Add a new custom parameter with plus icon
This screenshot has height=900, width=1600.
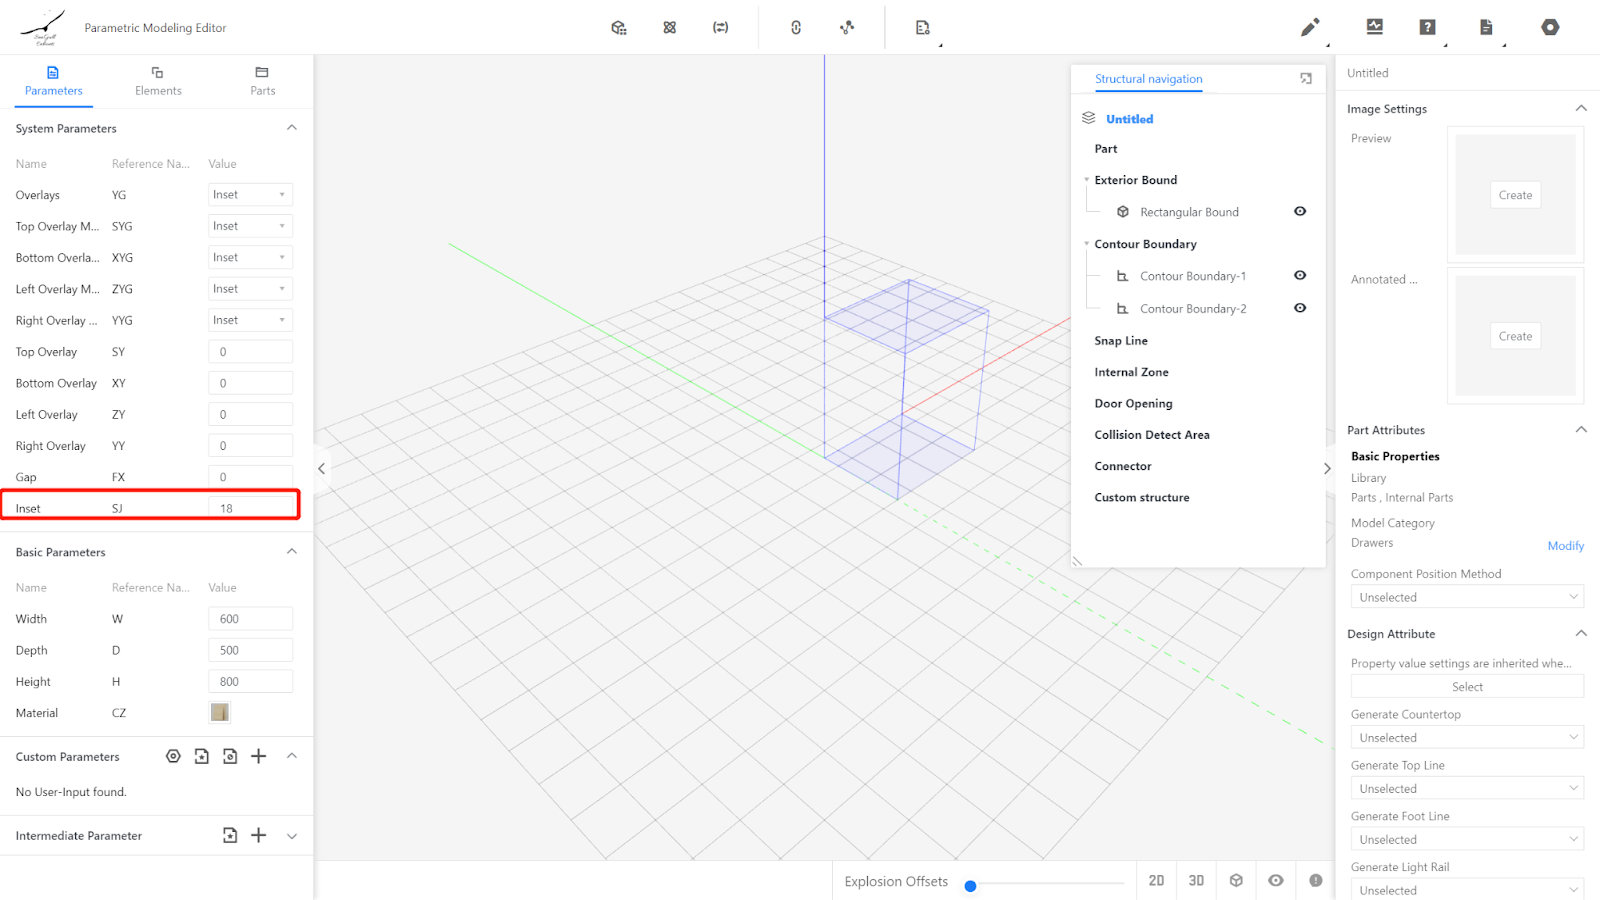pos(259,756)
